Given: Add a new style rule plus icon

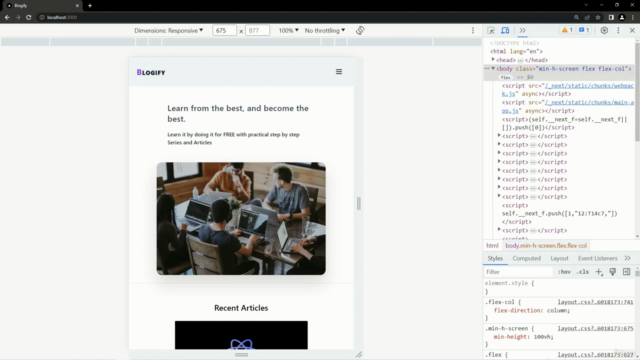Looking at the screenshot, I should point(598,272).
